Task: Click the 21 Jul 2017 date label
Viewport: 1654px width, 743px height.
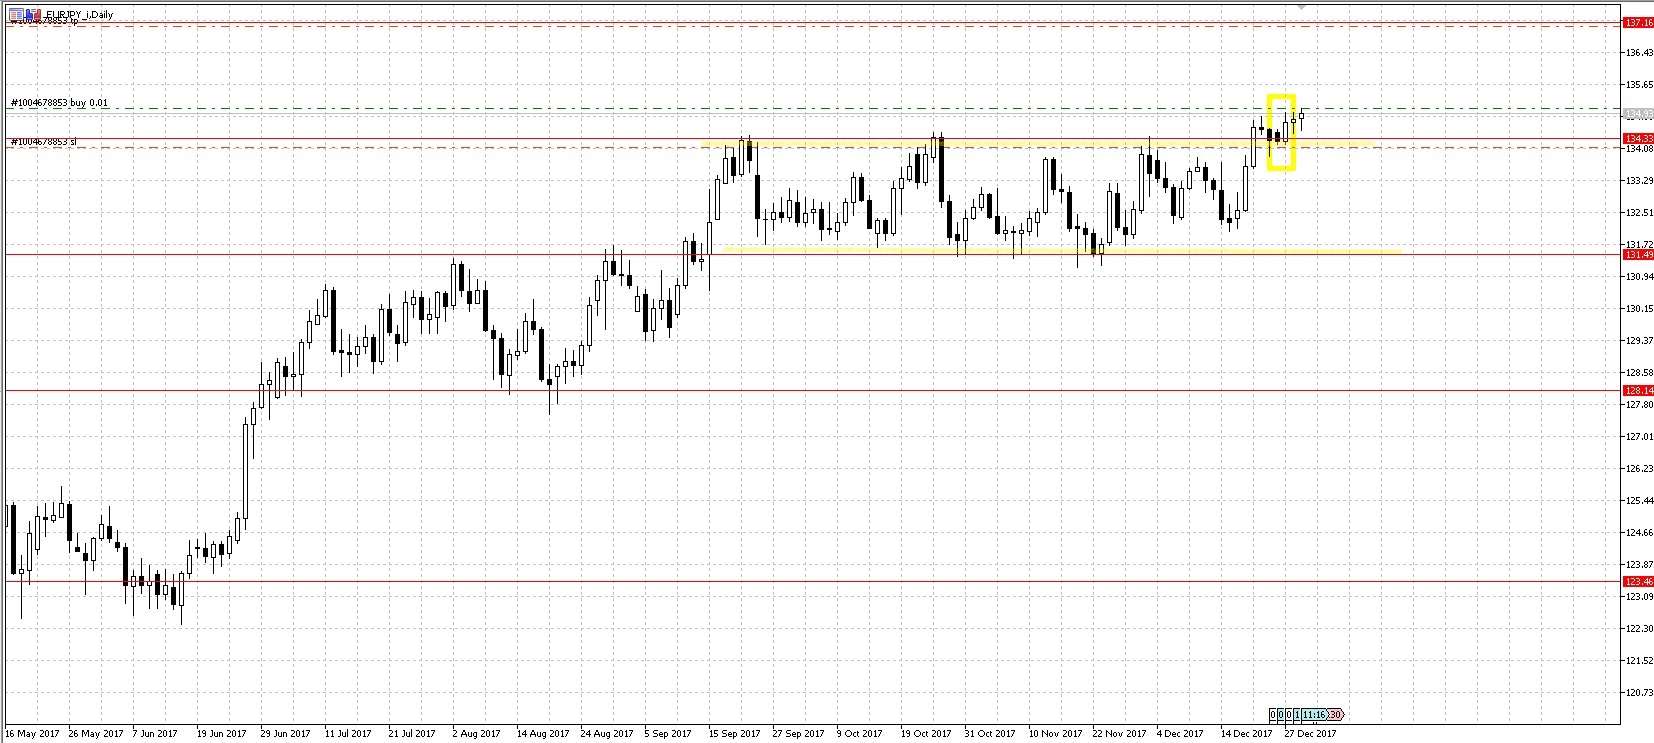Action: [x=412, y=734]
